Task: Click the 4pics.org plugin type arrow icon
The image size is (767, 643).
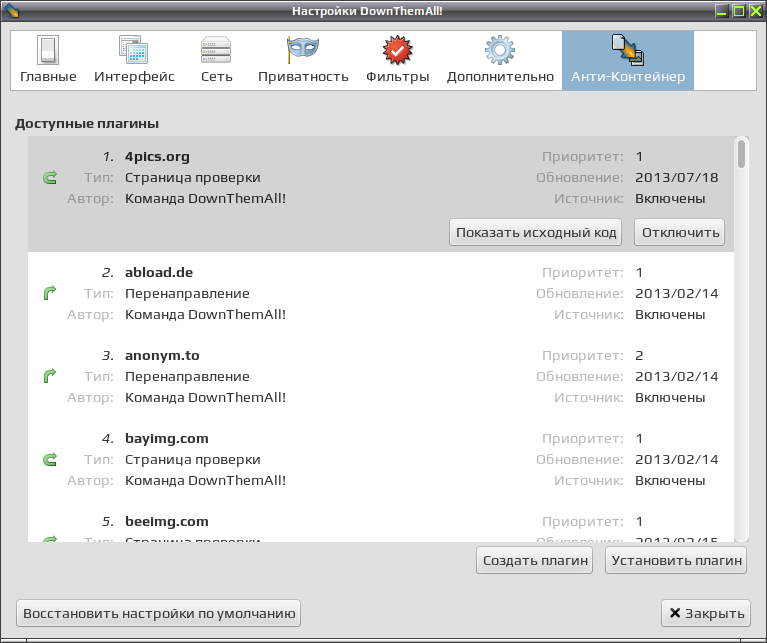Action: [x=50, y=177]
